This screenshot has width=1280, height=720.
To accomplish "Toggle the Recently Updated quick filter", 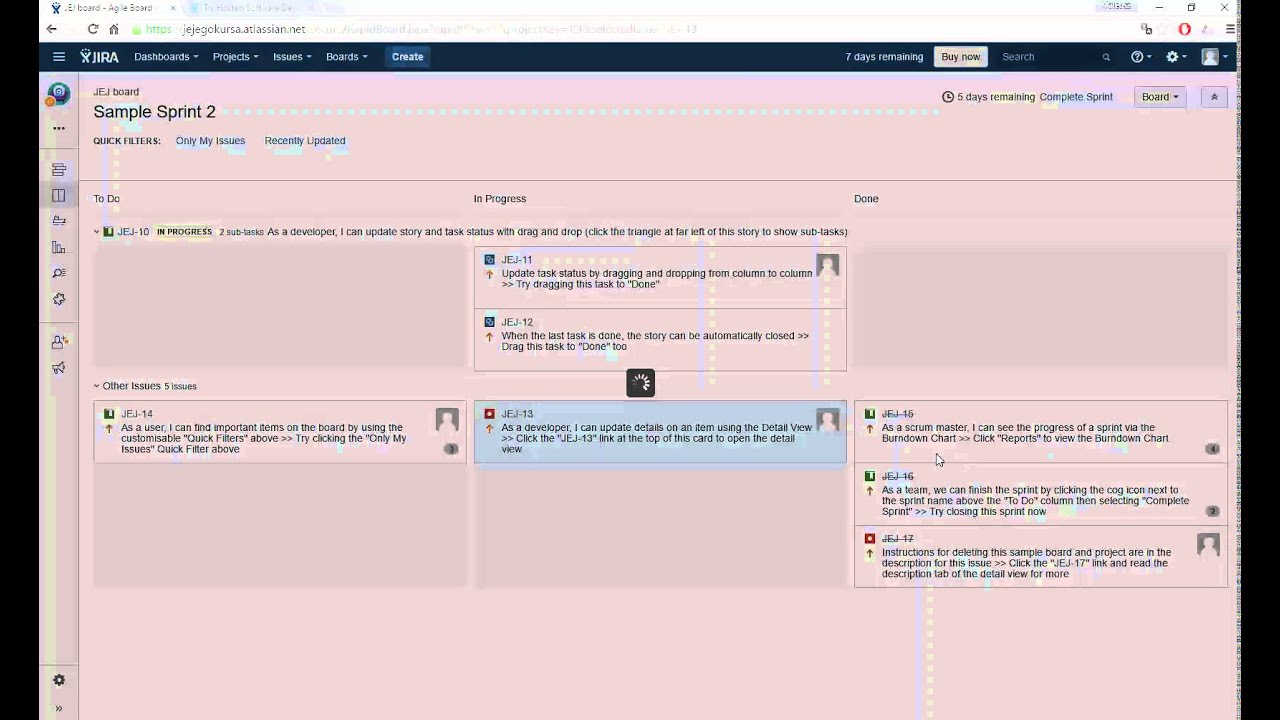I will (305, 141).
